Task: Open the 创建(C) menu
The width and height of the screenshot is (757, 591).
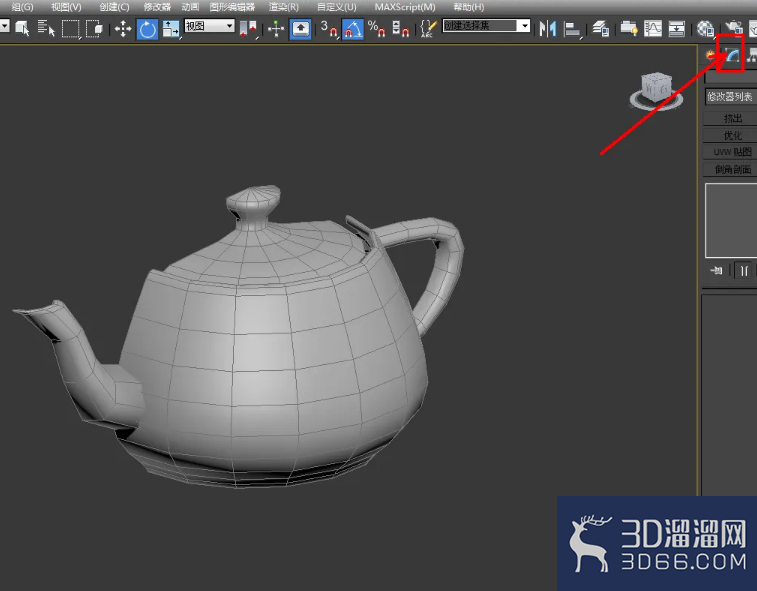Action: pos(114,7)
